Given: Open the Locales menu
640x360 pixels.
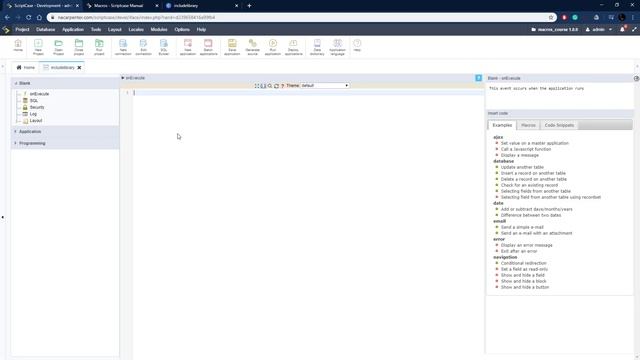Looking at the screenshot, I should (136, 29).
